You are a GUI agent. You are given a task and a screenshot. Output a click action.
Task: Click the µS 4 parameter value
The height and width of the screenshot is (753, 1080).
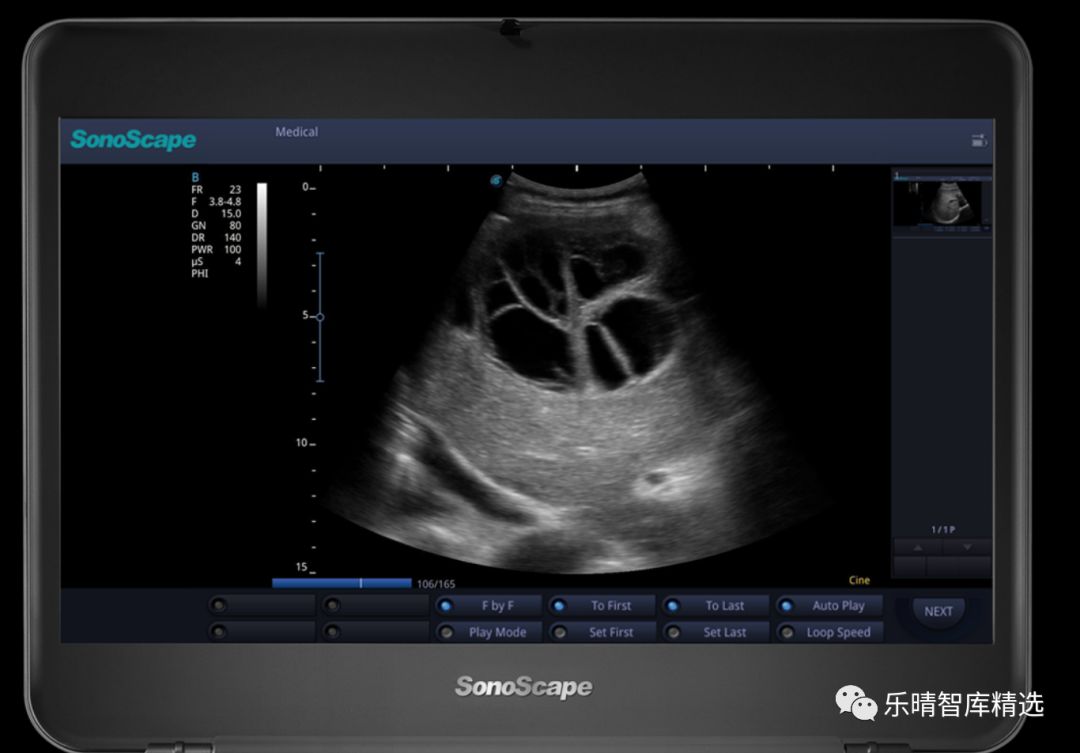(216, 262)
